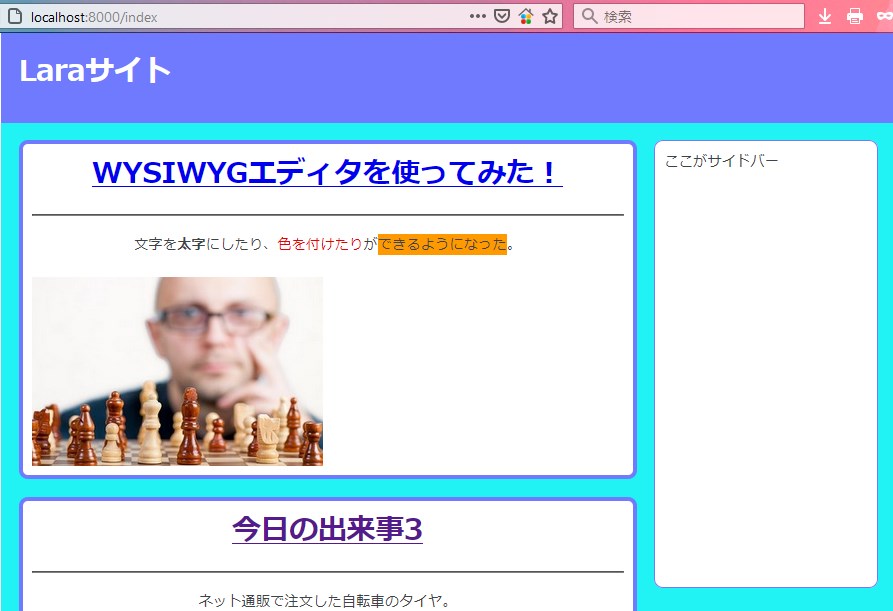Focus the 検索 search field
Viewport: 893px width, 611px height.
coord(700,16)
